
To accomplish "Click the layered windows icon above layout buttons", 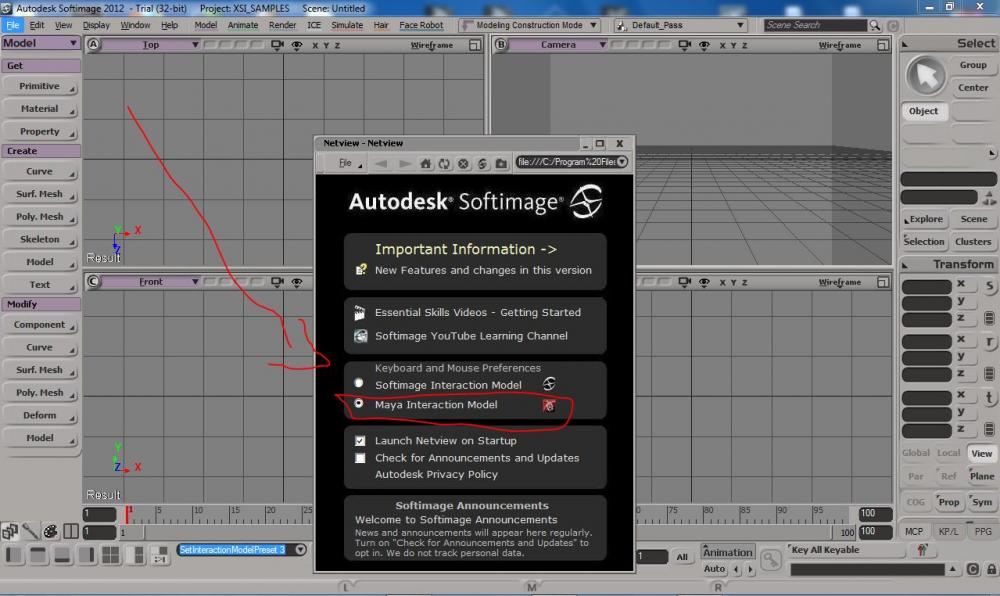I will point(10,531).
